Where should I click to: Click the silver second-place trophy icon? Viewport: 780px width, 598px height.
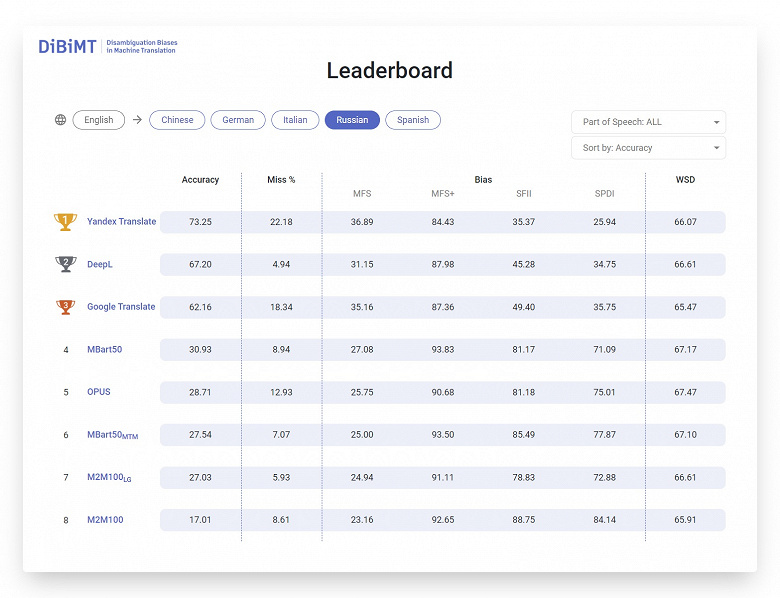pyautogui.click(x=66, y=264)
